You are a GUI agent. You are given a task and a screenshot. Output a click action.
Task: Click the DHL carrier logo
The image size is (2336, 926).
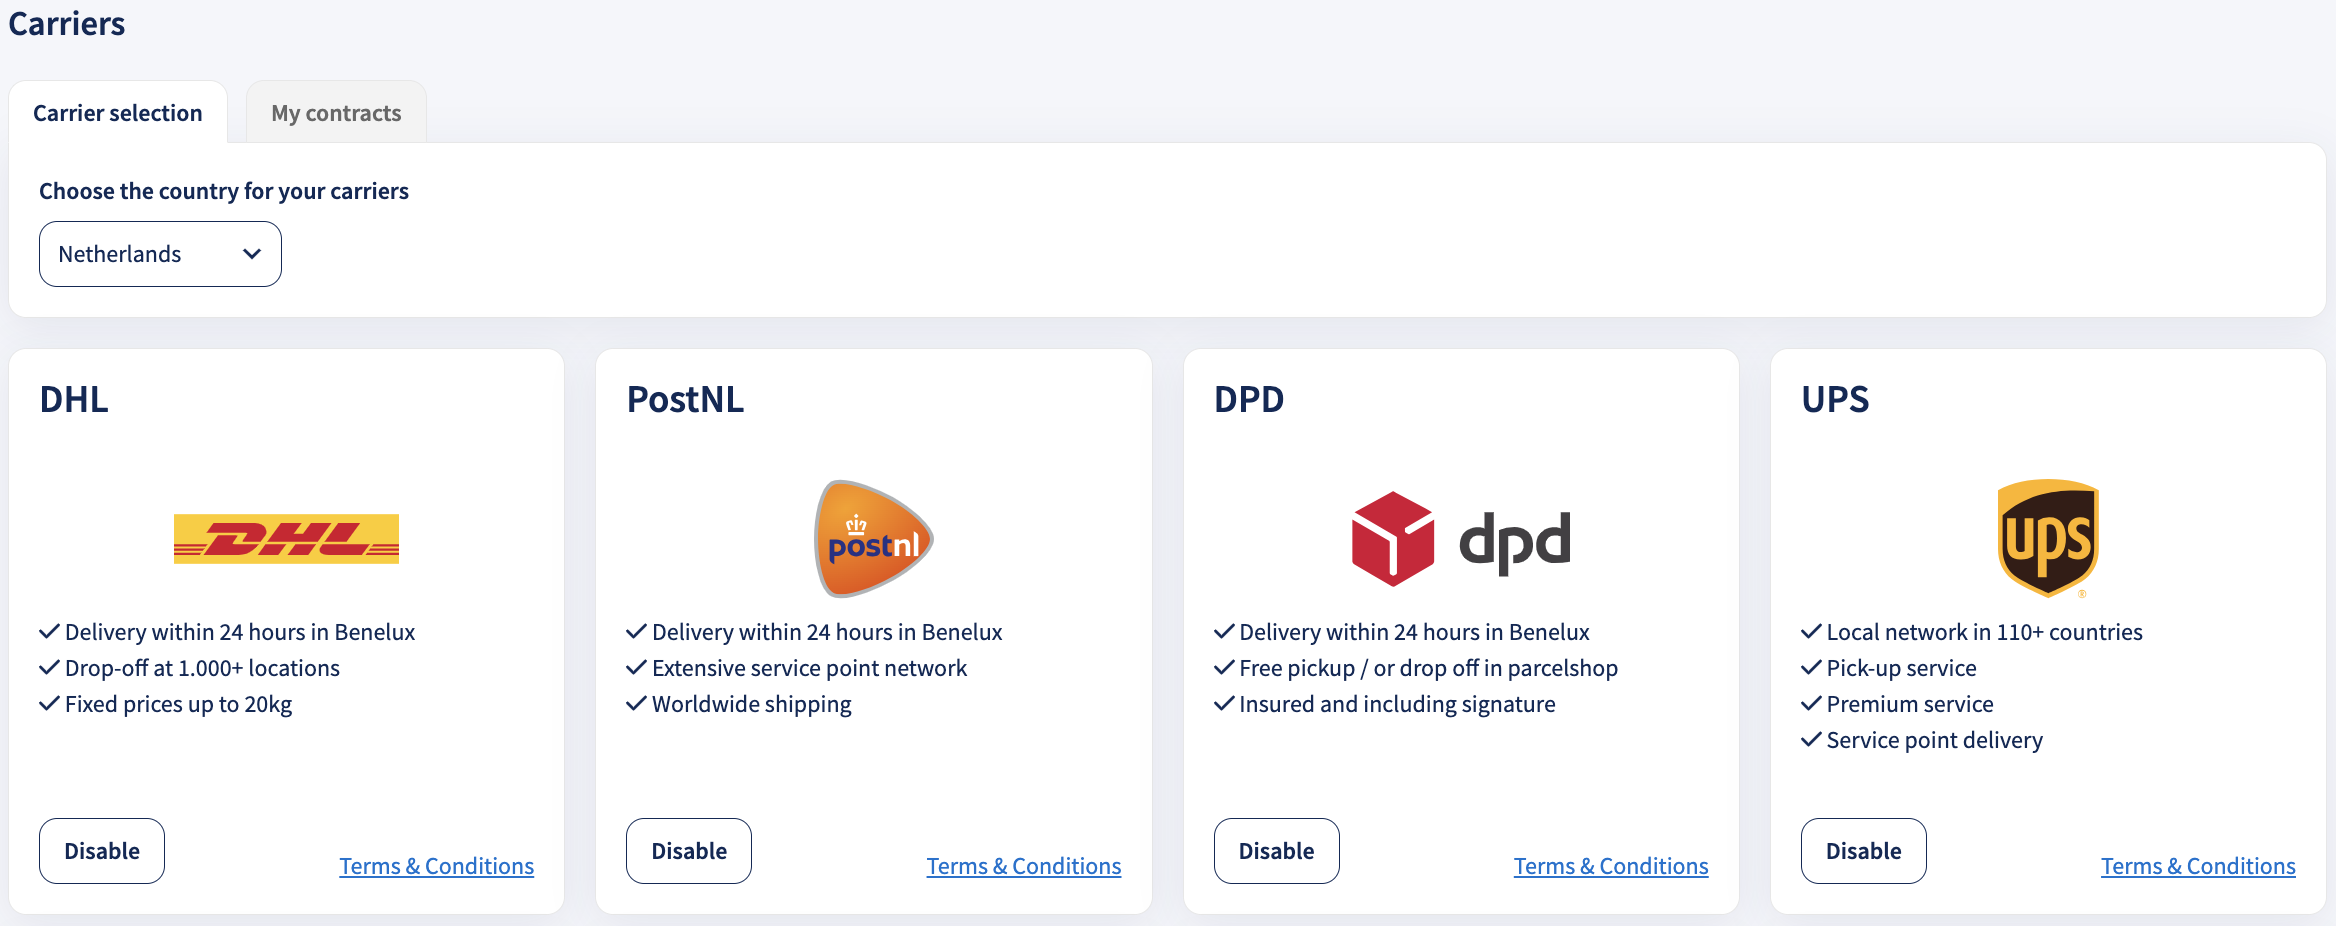[286, 539]
